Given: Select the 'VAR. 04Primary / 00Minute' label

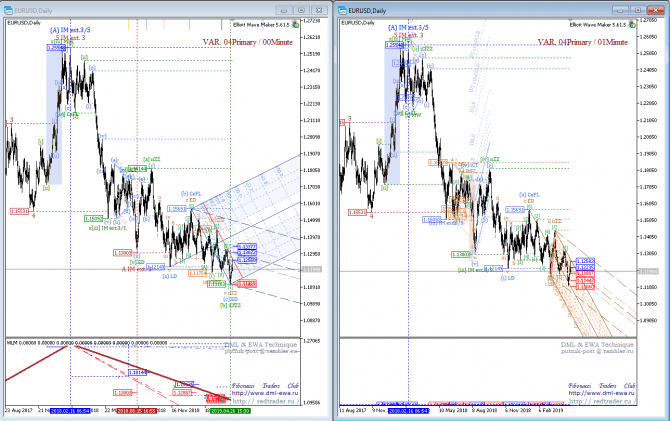Looking at the screenshot, I should click(x=248, y=42).
